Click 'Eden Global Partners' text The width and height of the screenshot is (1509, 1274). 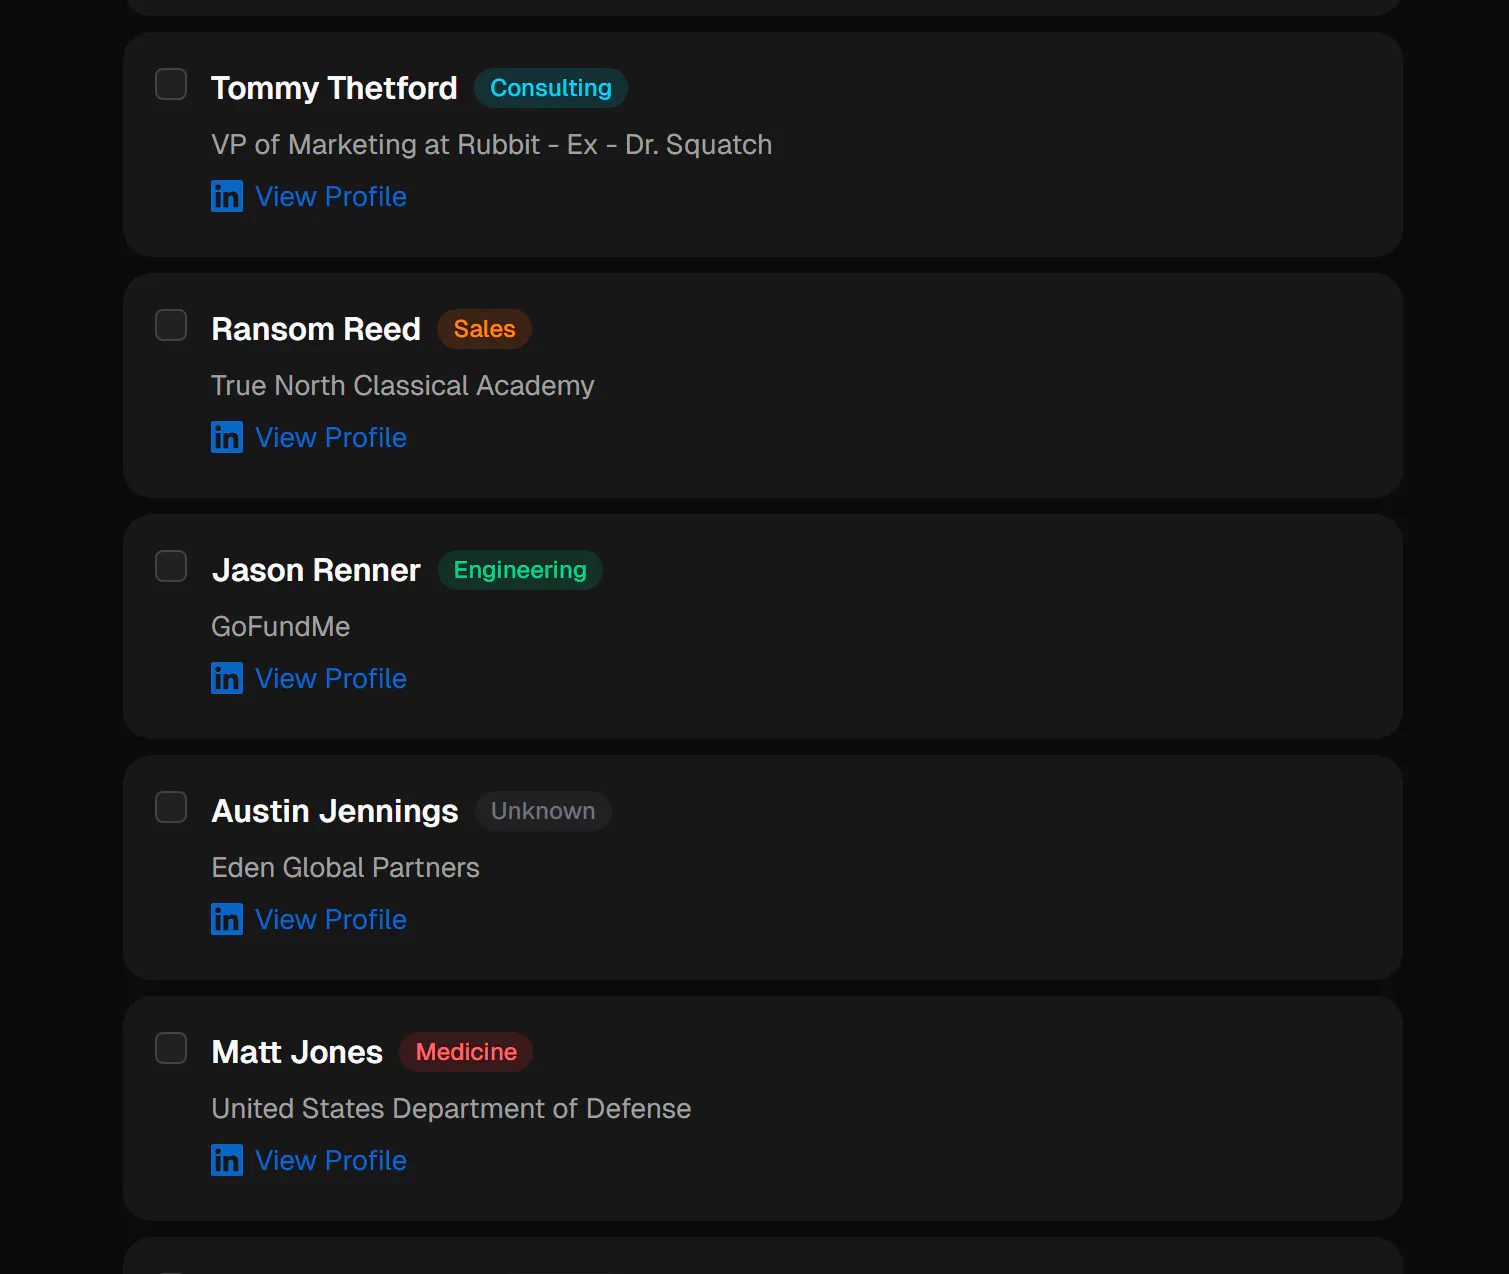346,868
